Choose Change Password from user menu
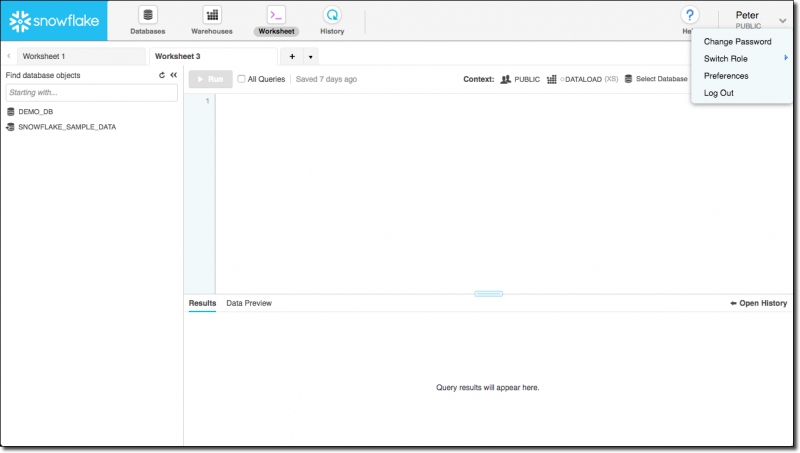The width and height of the screenshot is (800, 453). 737,41
